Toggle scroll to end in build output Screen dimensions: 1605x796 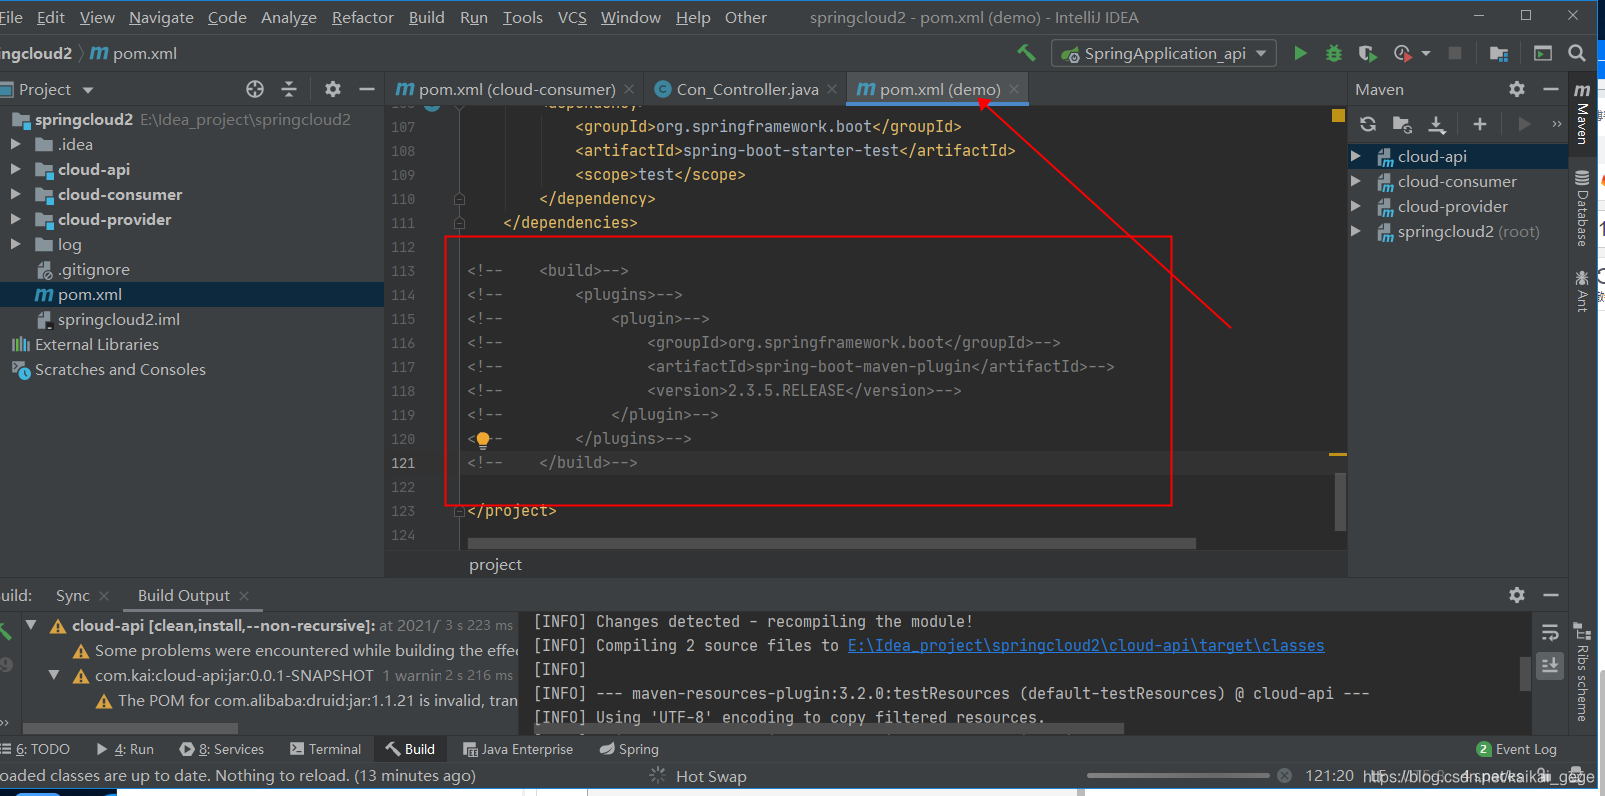(1550, 665)
